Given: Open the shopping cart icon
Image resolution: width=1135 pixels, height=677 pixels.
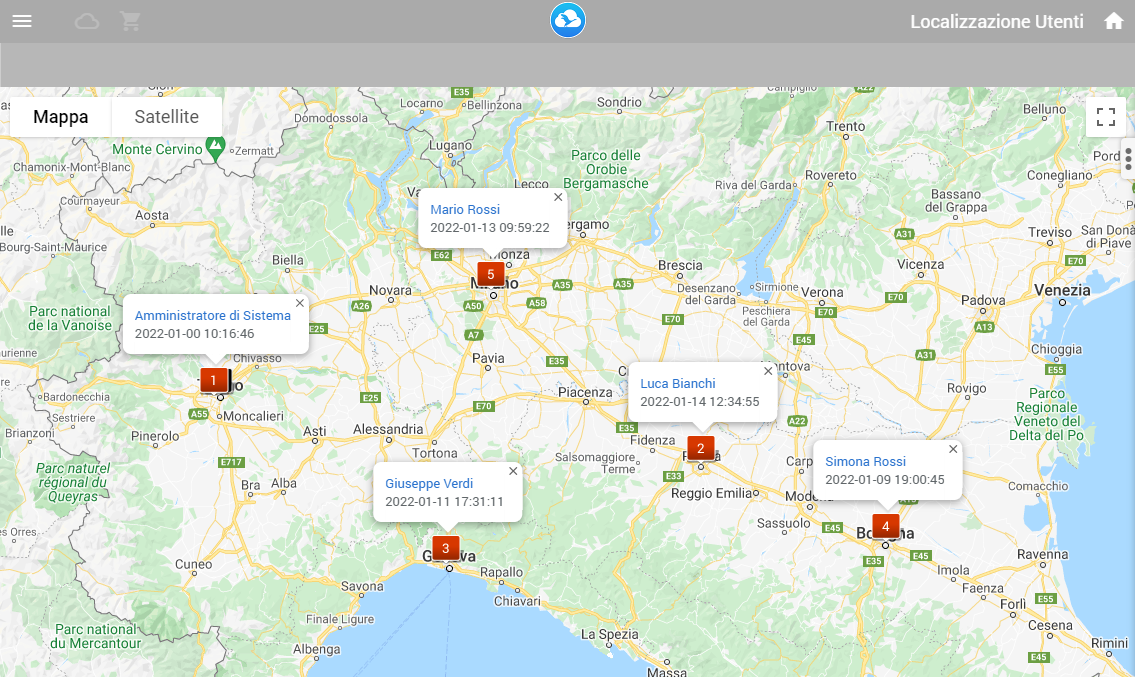Looking at the screenshot, I should (x=130, y=21).
